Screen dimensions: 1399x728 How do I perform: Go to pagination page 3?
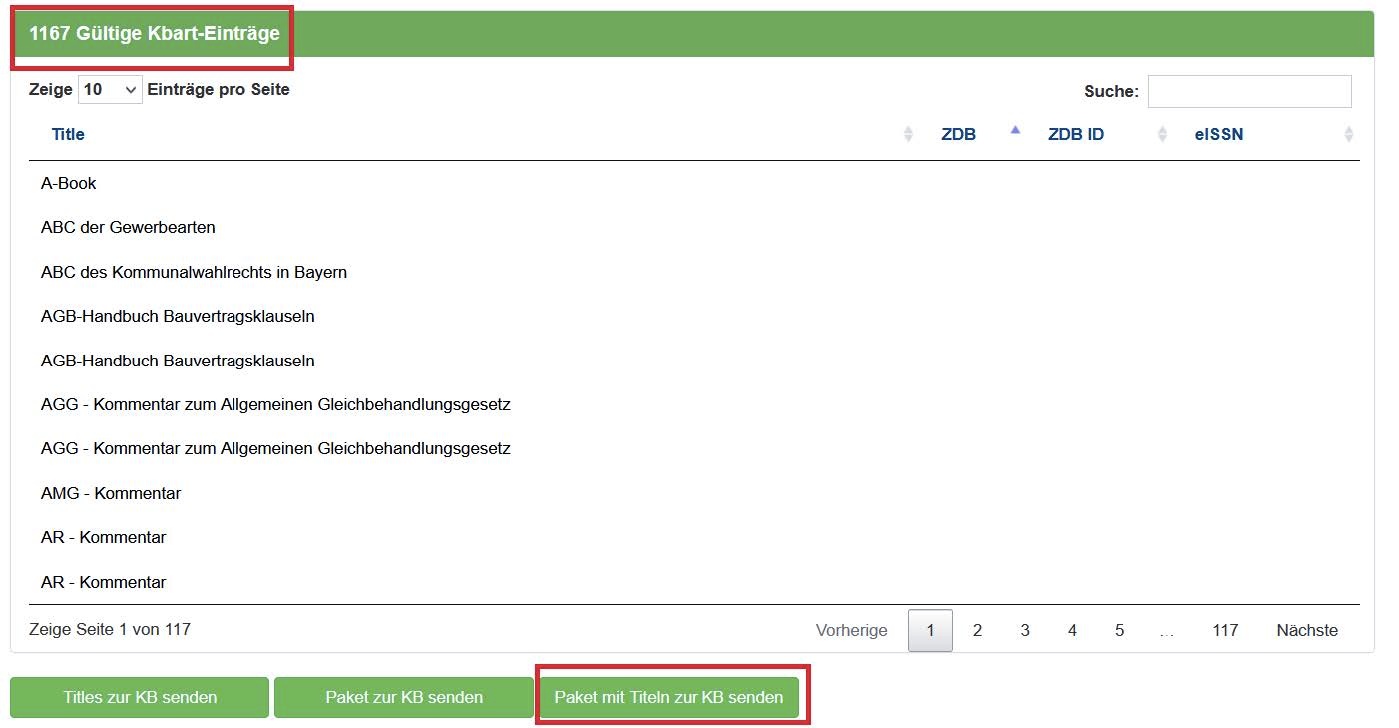(x=1025, y=630)
